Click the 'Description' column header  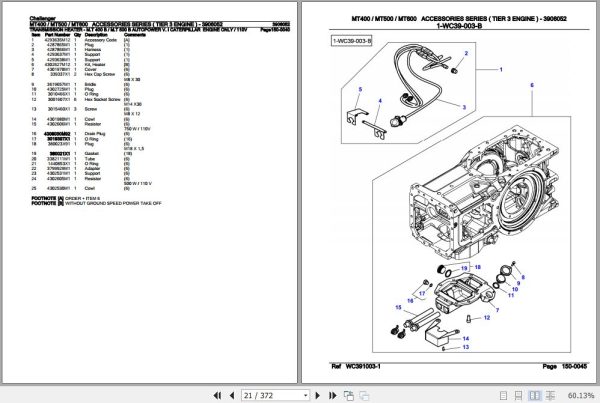[96, 35]
